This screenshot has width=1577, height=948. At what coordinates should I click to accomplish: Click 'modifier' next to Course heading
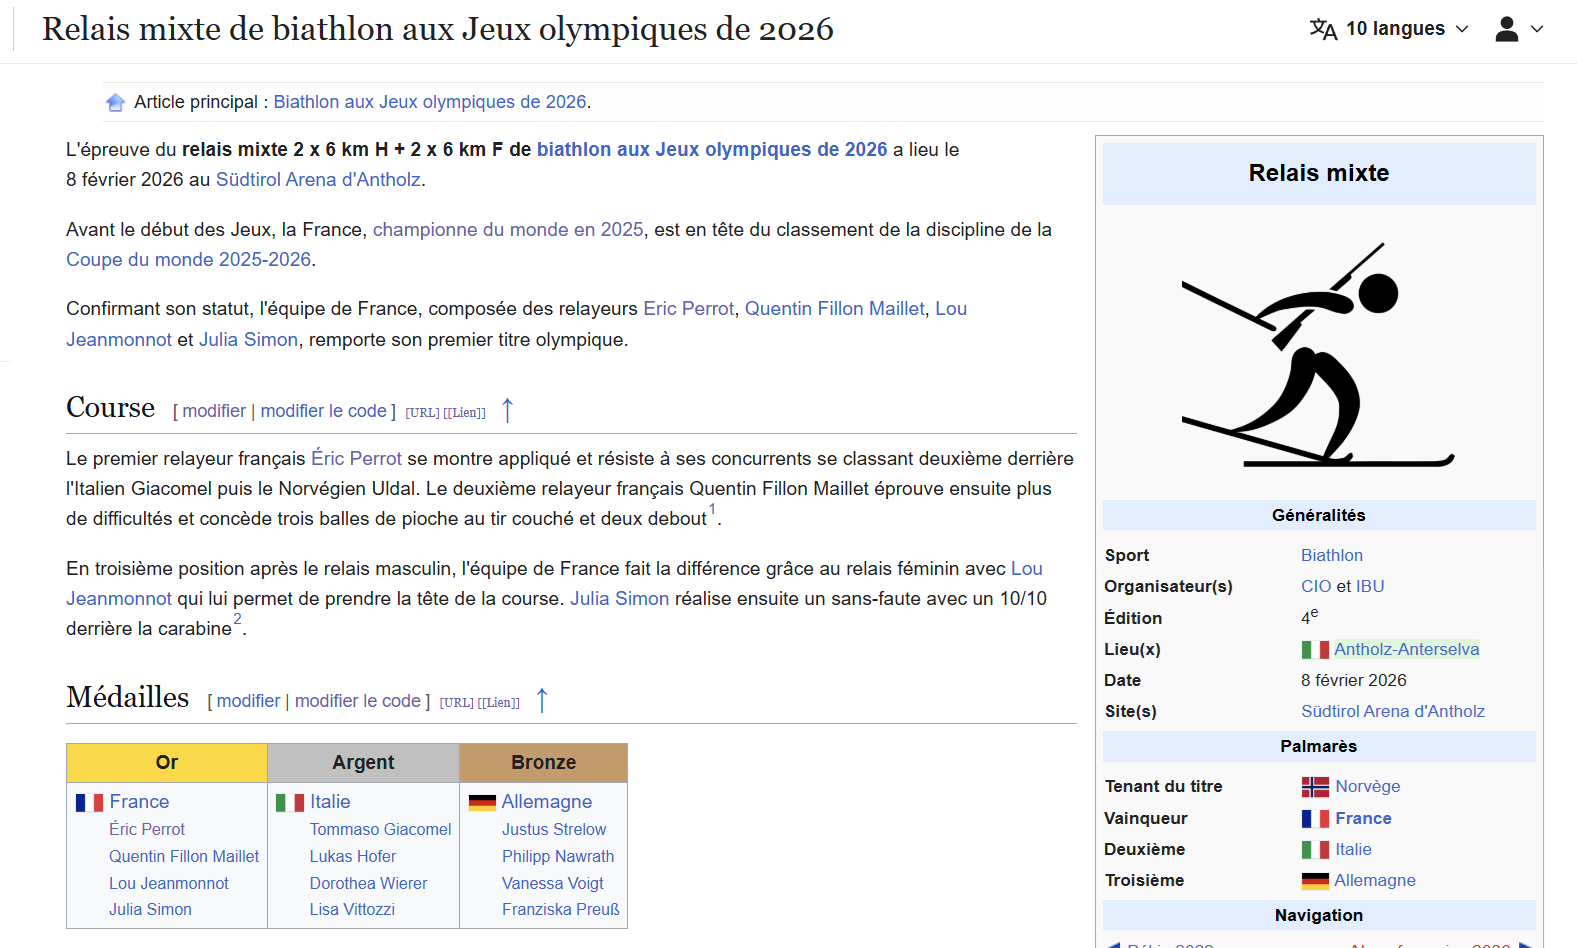pos(214,411)
